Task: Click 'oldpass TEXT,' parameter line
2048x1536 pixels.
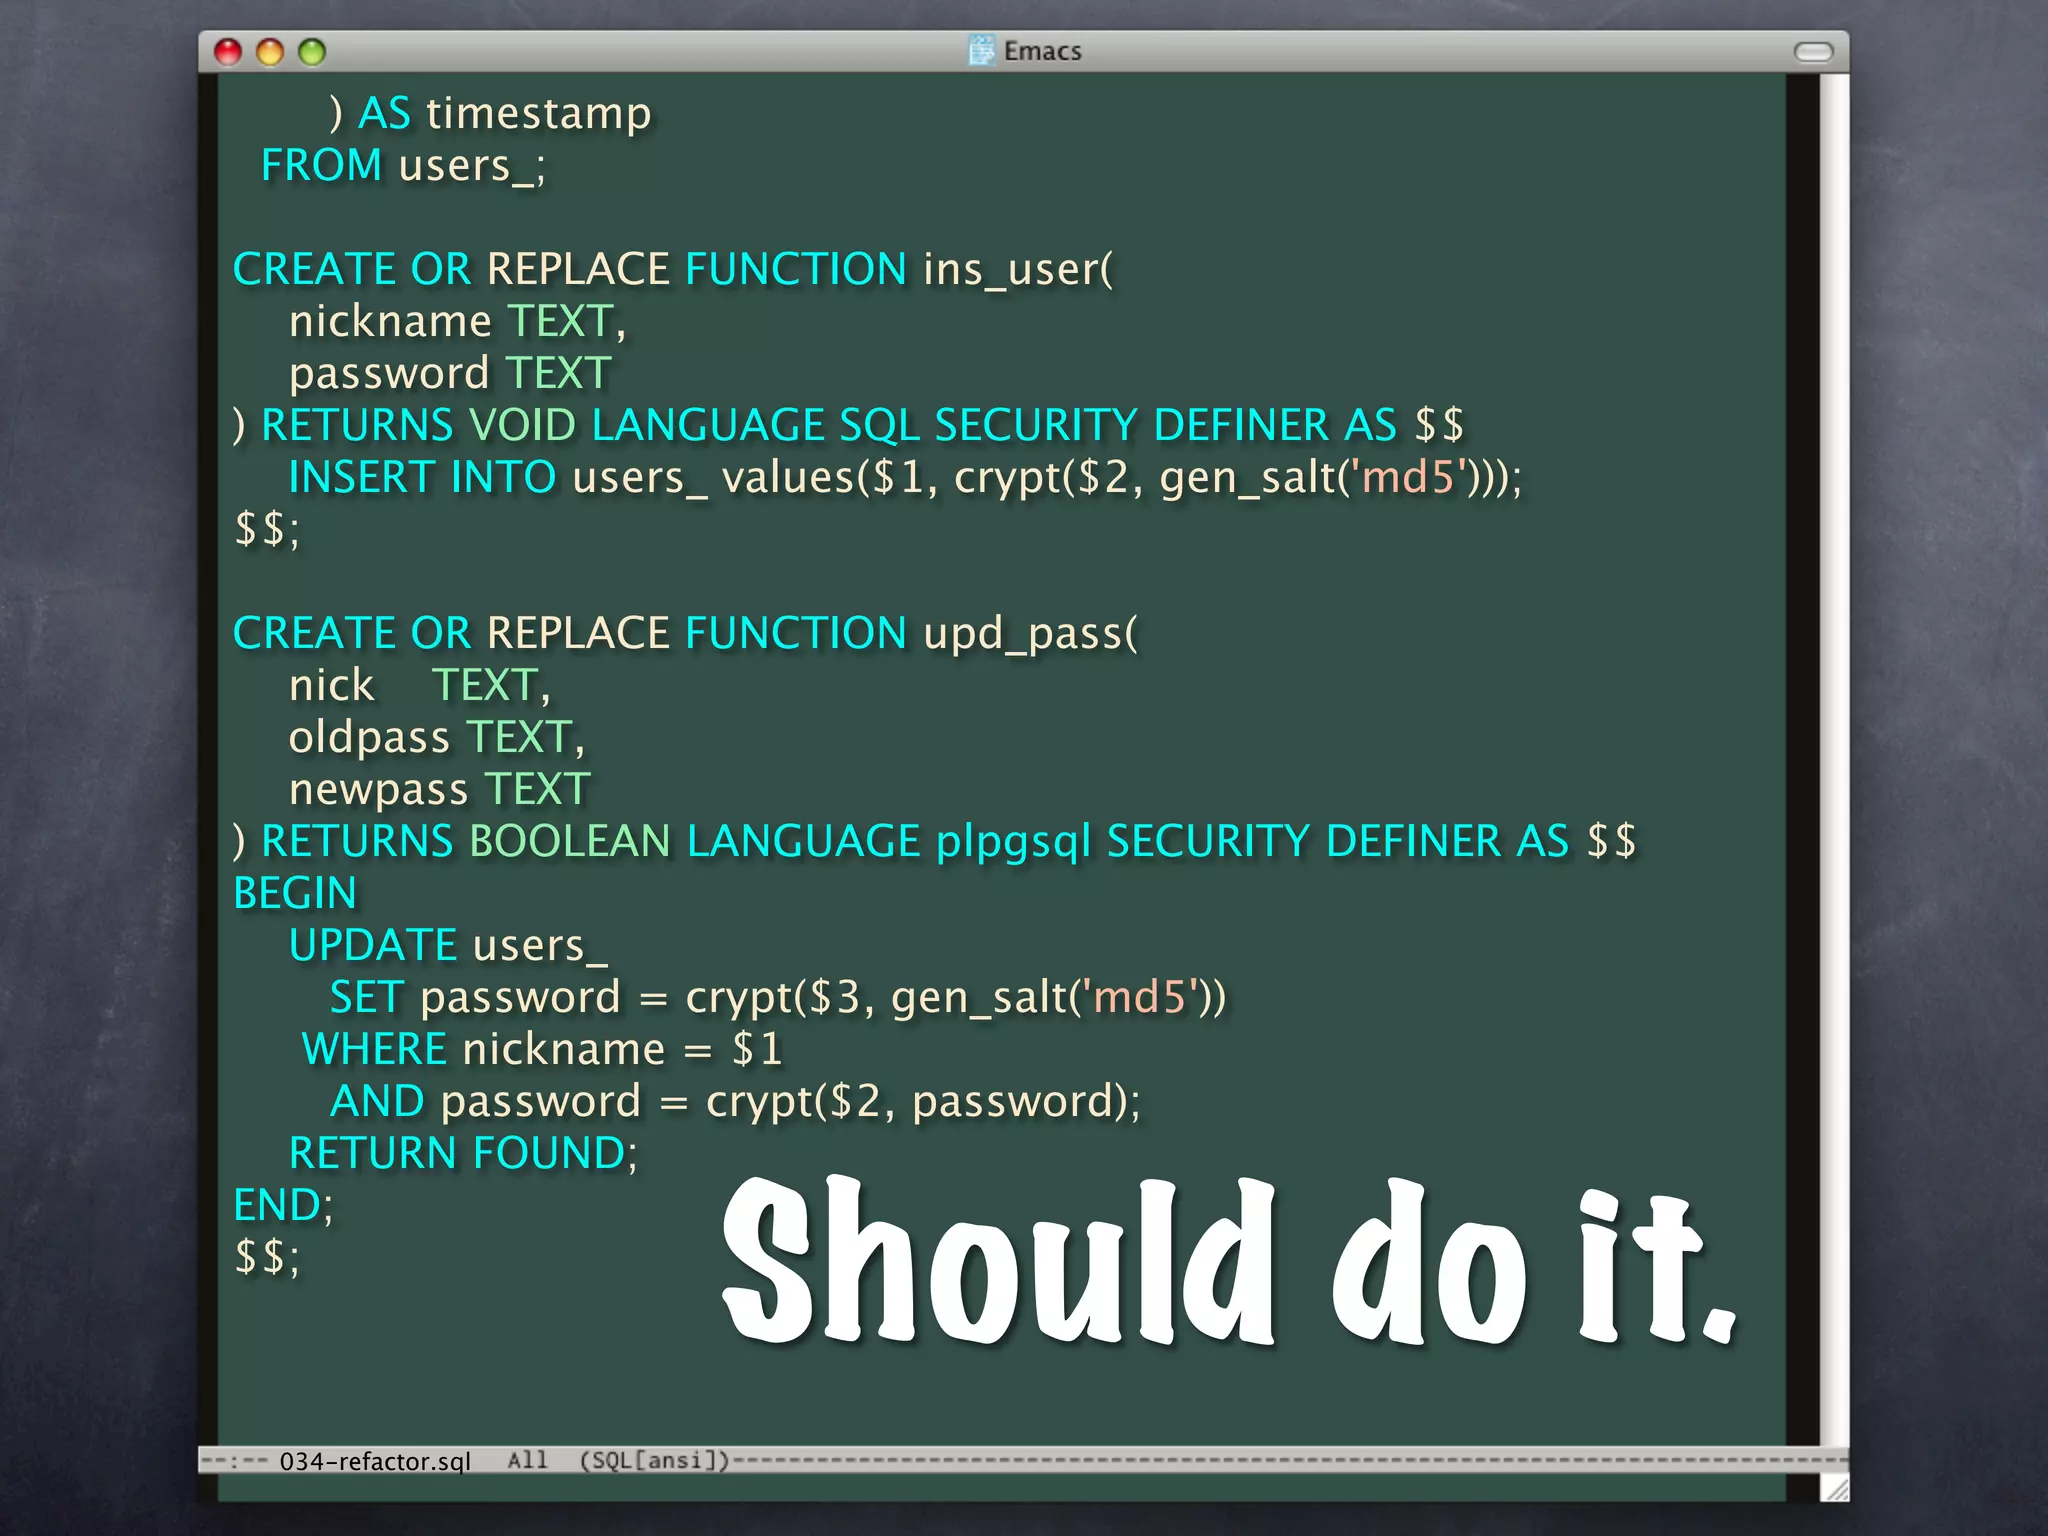Action: point(436,737)
